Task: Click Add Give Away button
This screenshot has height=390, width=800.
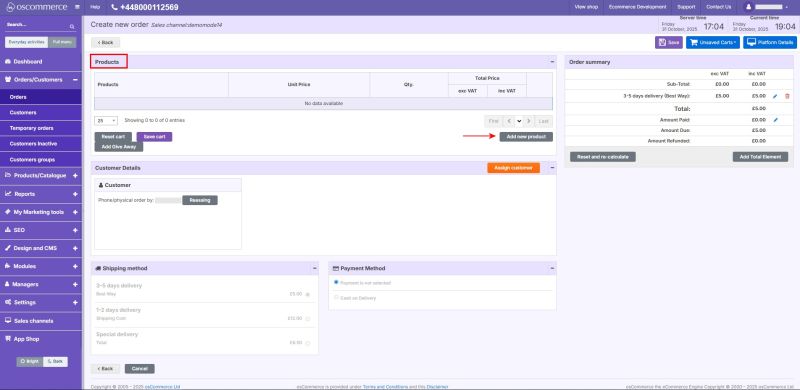Action: click(x=119, y=147)
